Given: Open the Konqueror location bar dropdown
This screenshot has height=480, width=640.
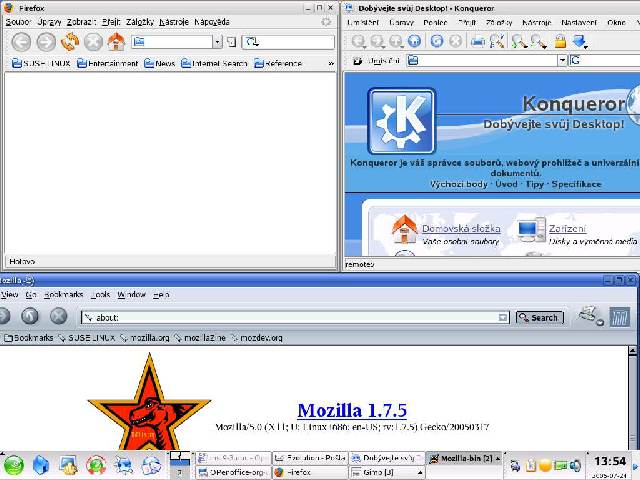Looking at the screenshot, I should point(562,60).
